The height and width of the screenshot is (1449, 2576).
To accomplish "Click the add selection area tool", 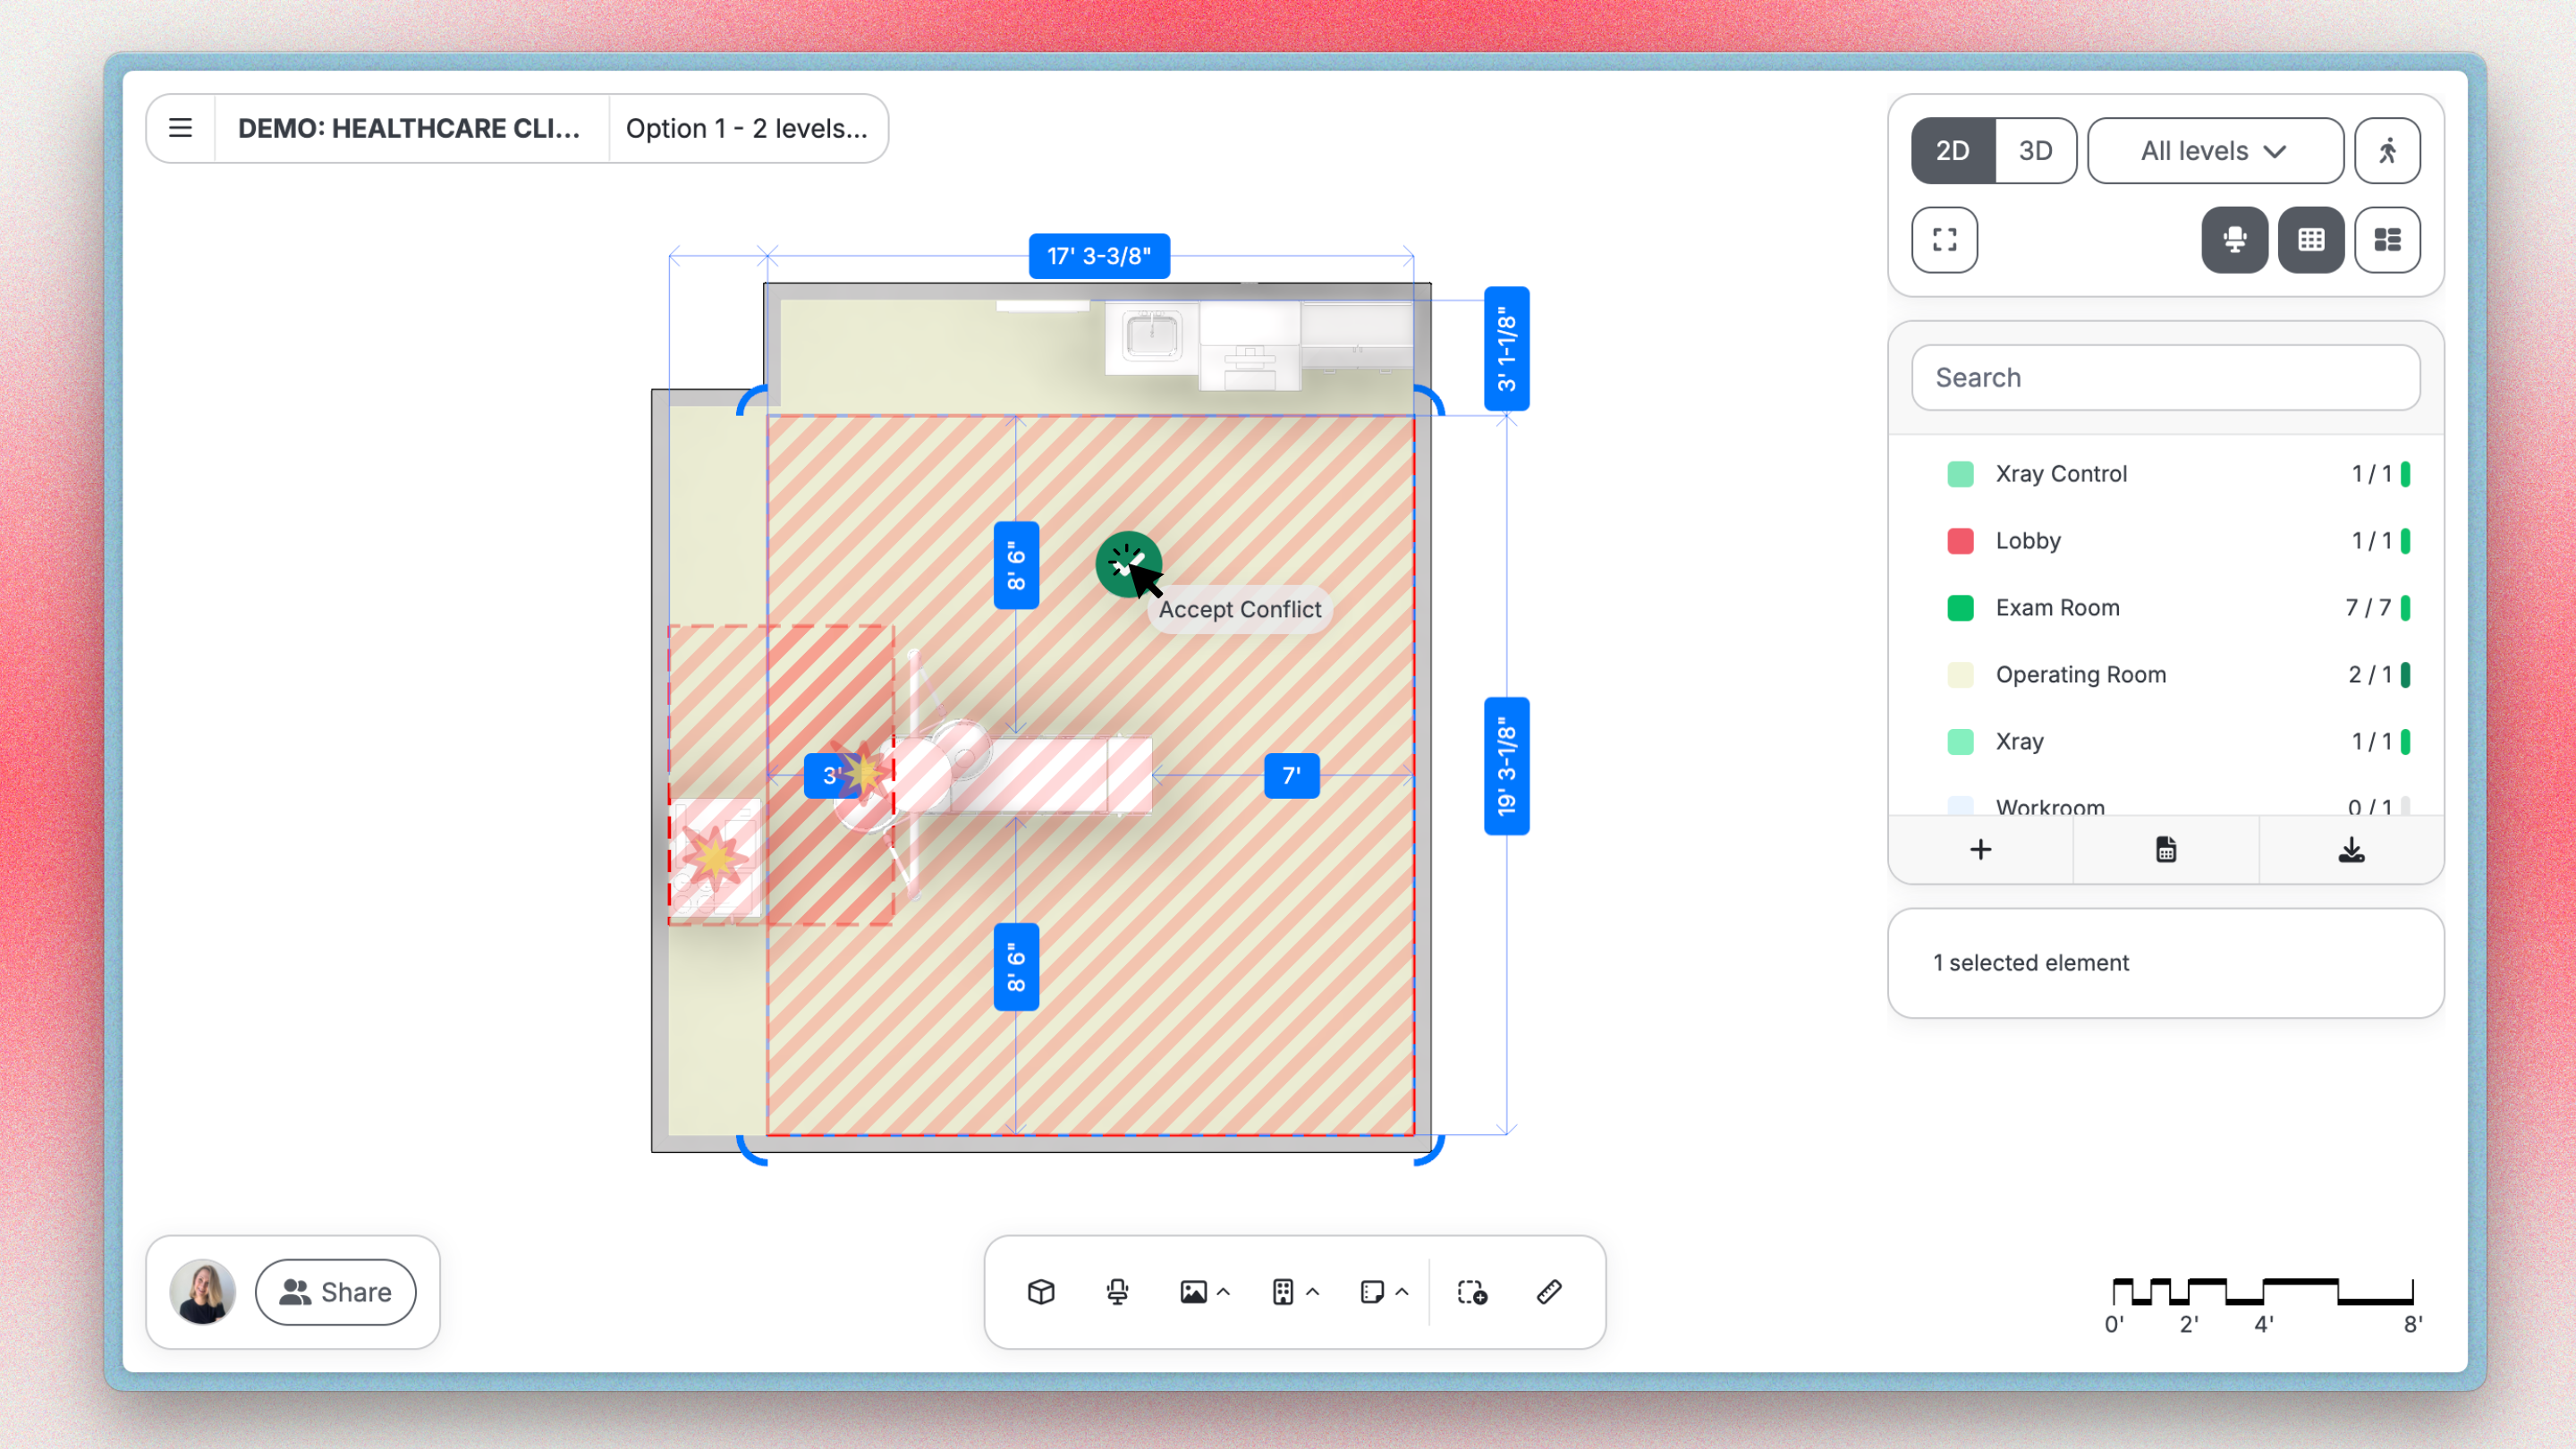I will [x=1471, y=1292].
